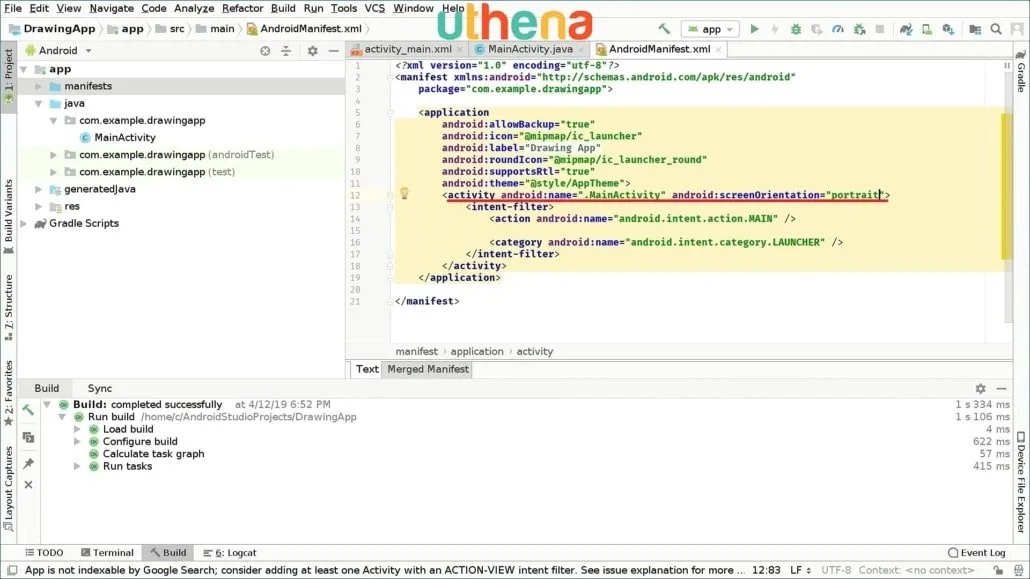Close Build panel with X icon
The width and height of the screenshot is (1030, 579).
(28, 484)
